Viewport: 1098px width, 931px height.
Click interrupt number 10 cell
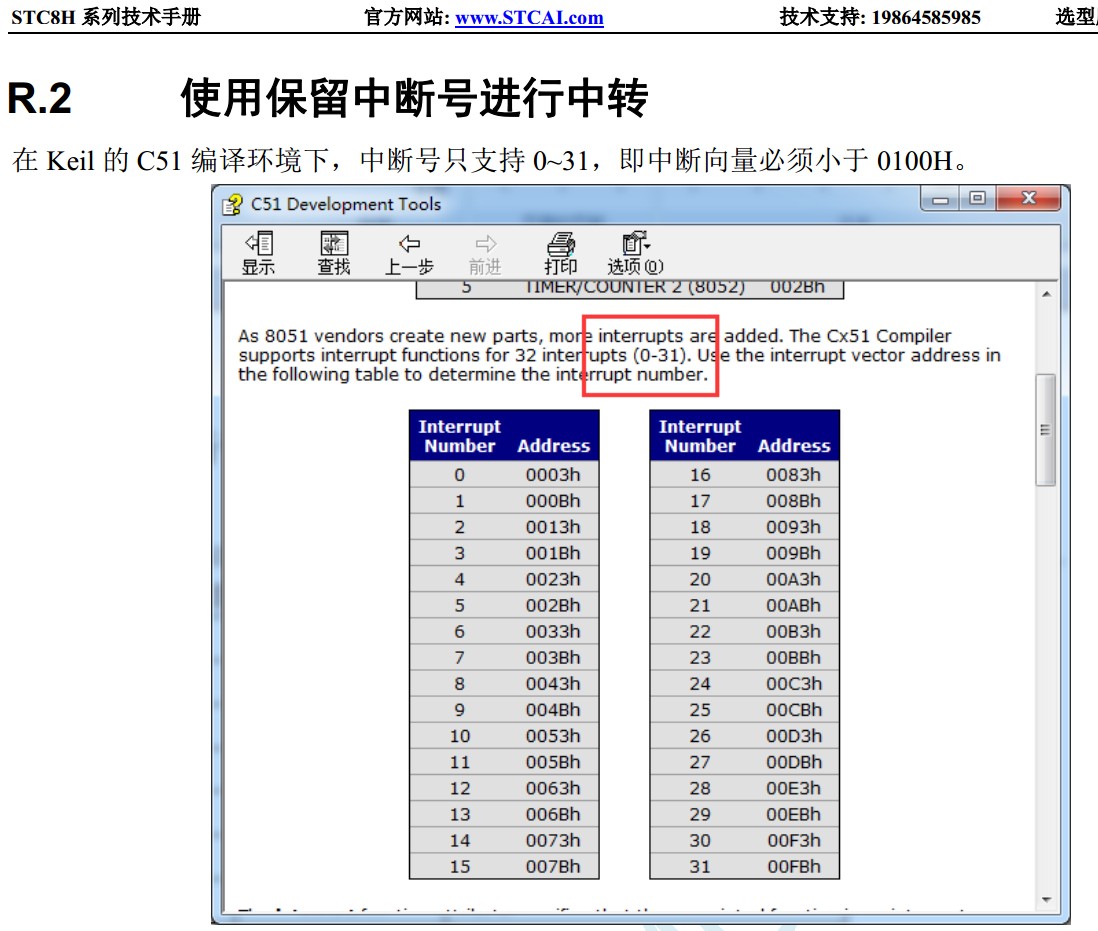tap(460, 736)
